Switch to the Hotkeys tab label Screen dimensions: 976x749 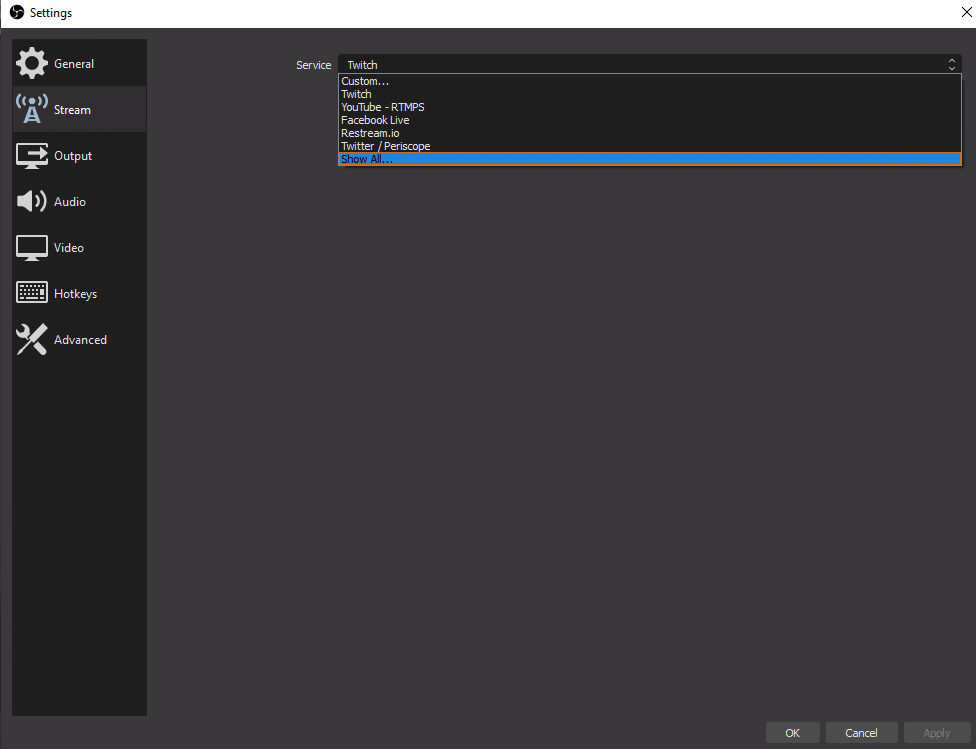coord(75,294)
